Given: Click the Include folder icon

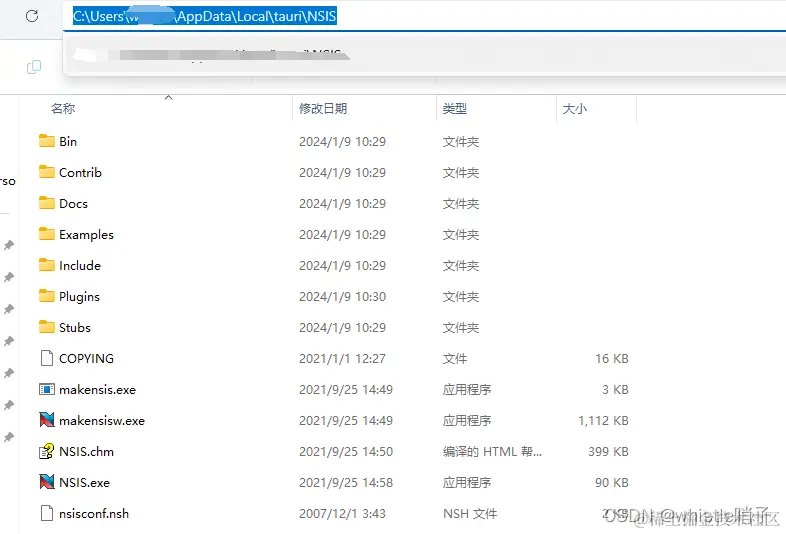Looking at the screenshot, I should (47, 265).
